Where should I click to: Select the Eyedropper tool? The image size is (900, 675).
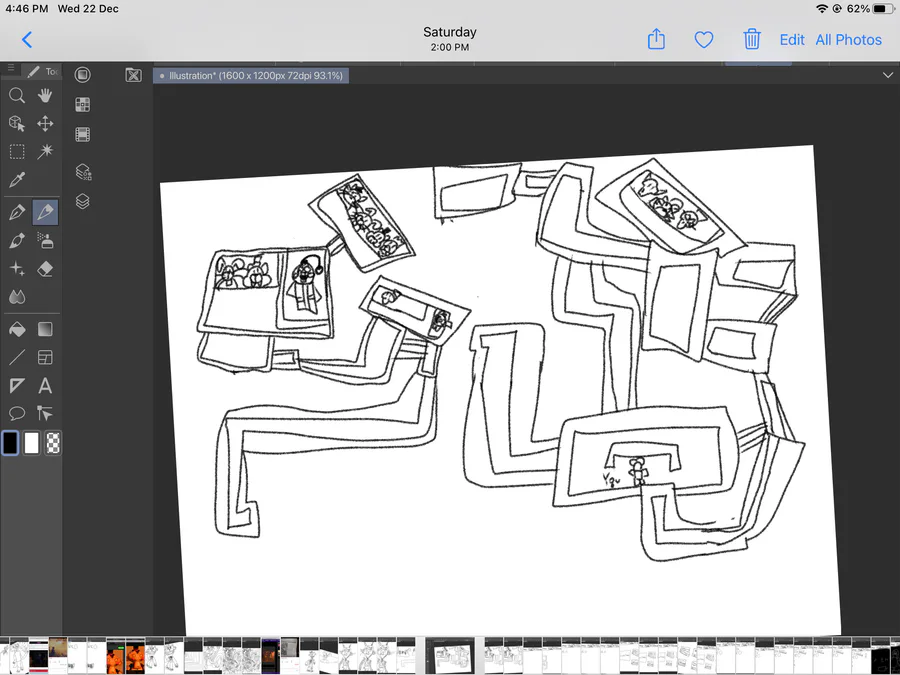[x=17, y=180]
